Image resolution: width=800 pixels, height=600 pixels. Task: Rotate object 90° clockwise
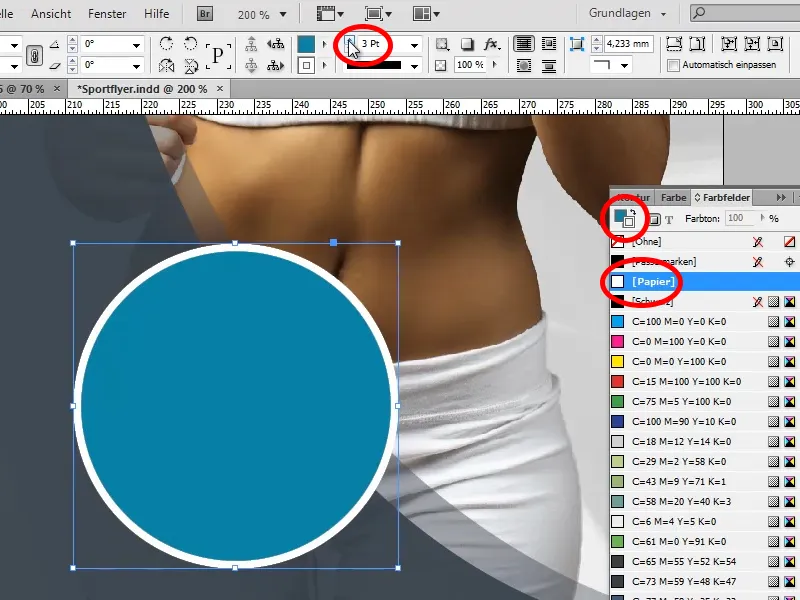tap(166, 44)
